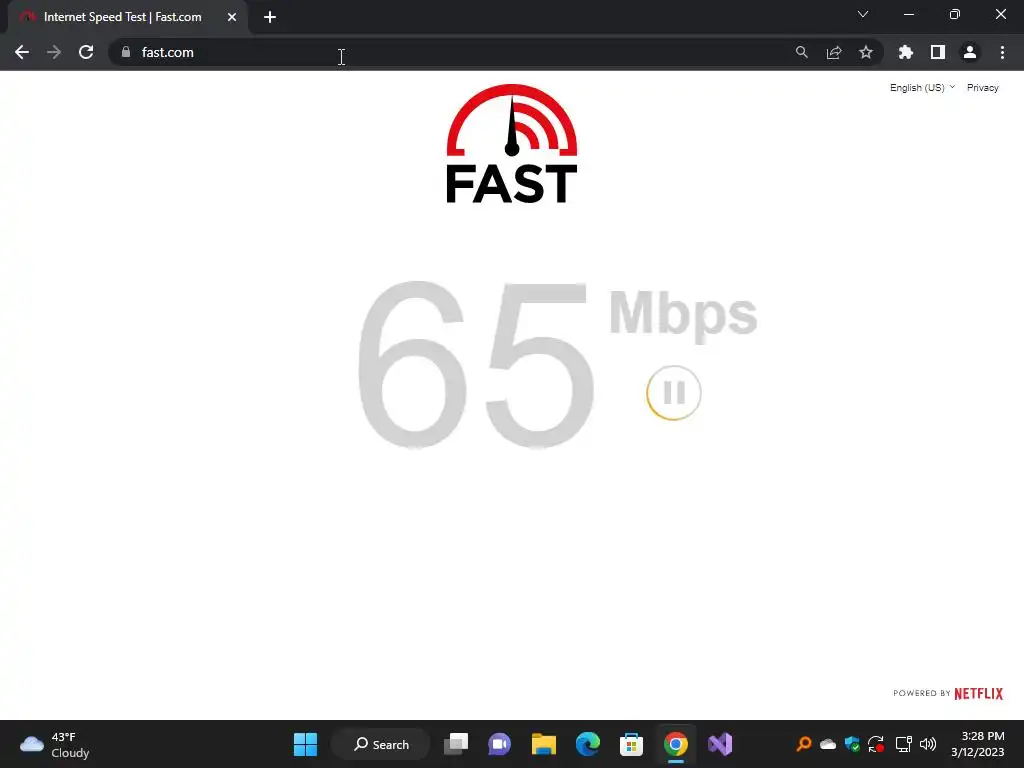Bookmark this page with the star icon
The height and width of the screenshot is (768, 1024).
(865, 52)
